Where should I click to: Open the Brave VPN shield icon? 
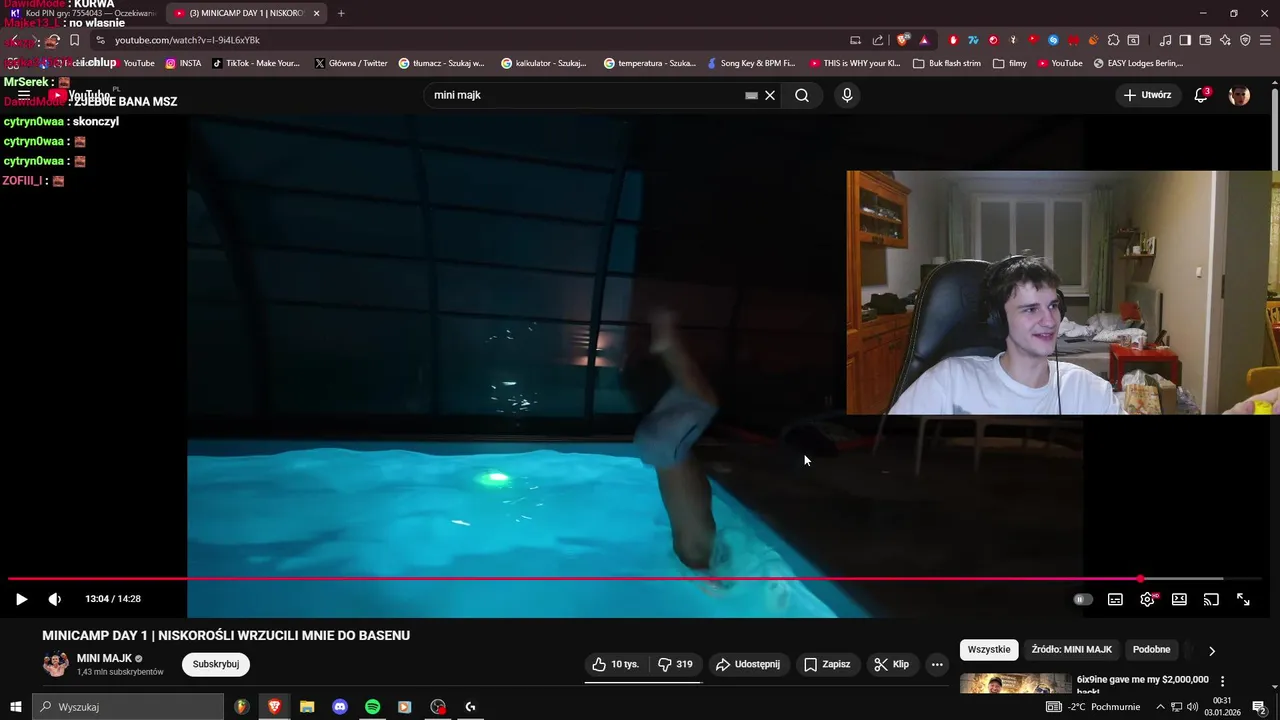1245,40
